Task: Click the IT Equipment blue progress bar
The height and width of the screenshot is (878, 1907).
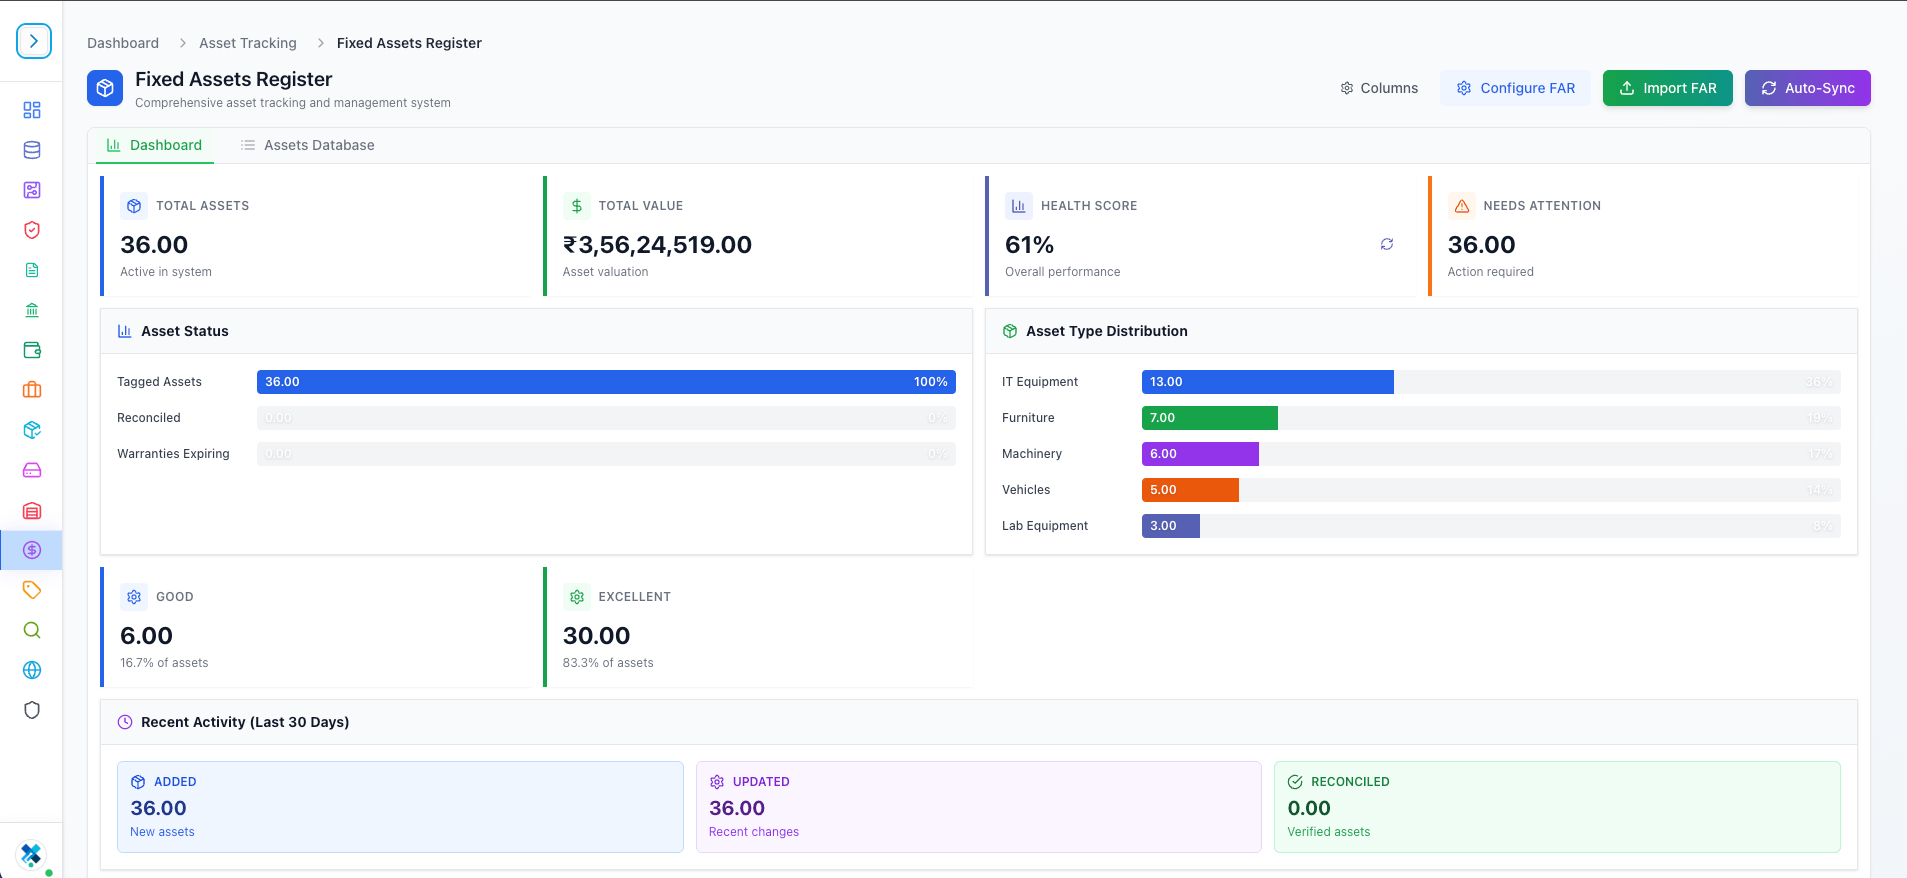Action: tap(1267, 382)
